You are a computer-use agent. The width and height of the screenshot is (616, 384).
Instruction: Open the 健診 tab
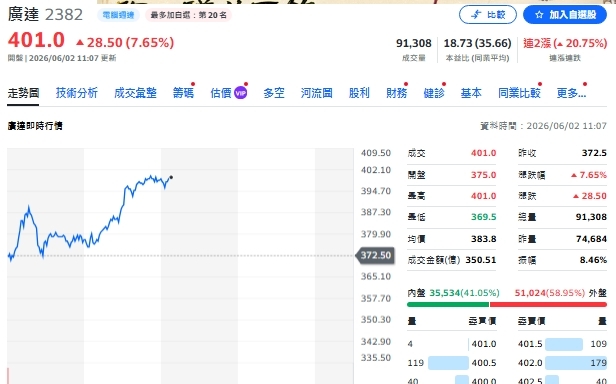[x=434, y=93]
